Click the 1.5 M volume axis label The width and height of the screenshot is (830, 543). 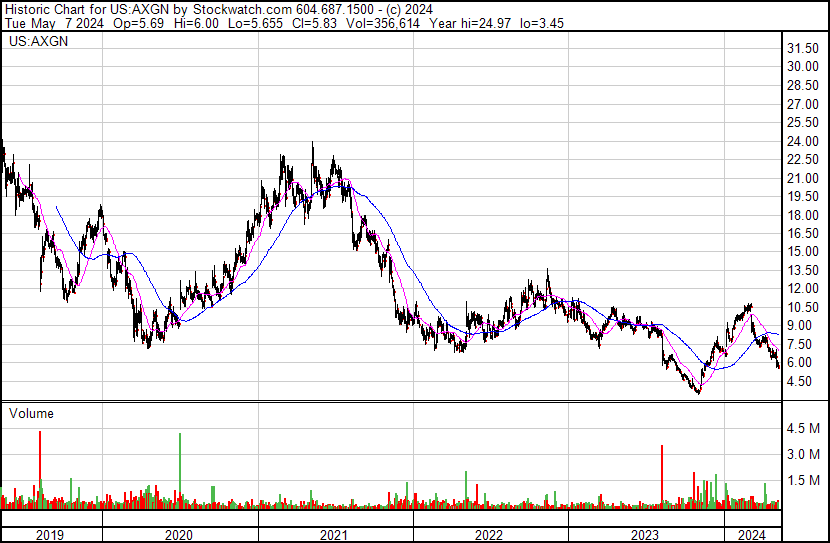(x=803, y=481)
